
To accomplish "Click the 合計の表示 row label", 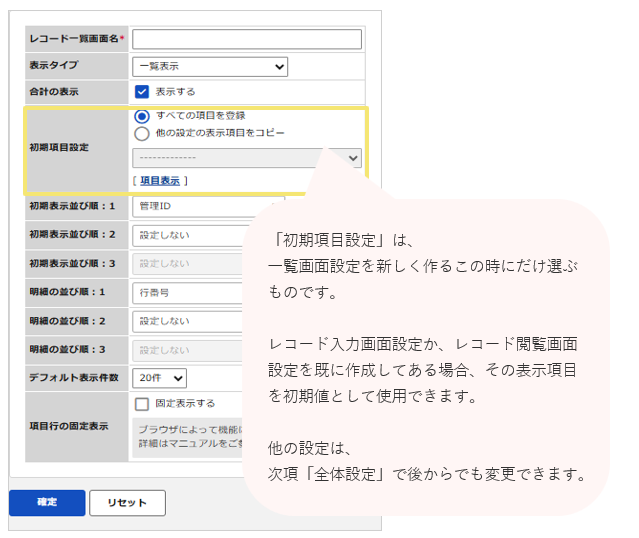I will pyautogui.click(x=54, y=92).
